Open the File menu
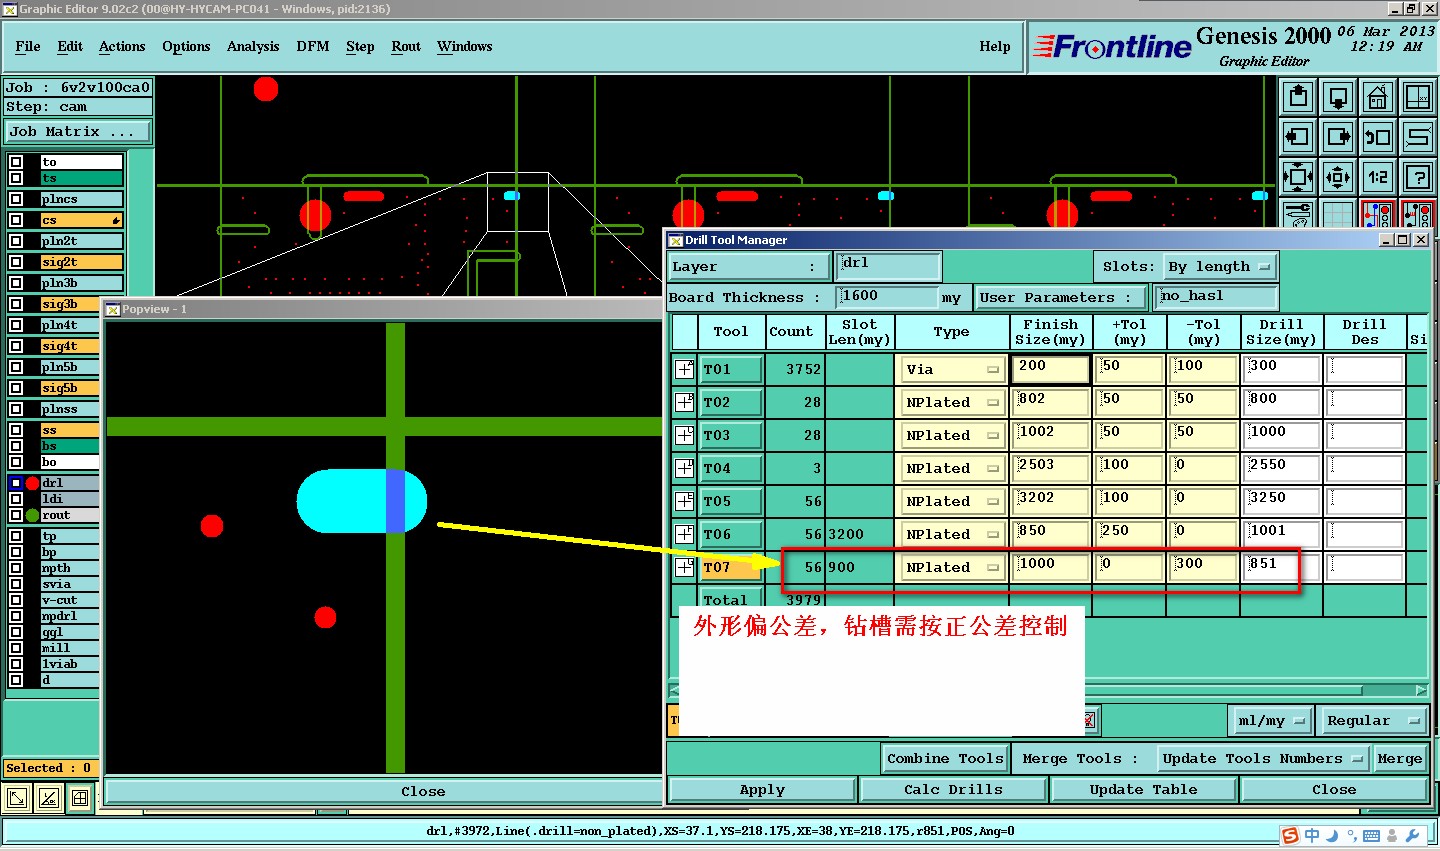 (x=28, y=46)
